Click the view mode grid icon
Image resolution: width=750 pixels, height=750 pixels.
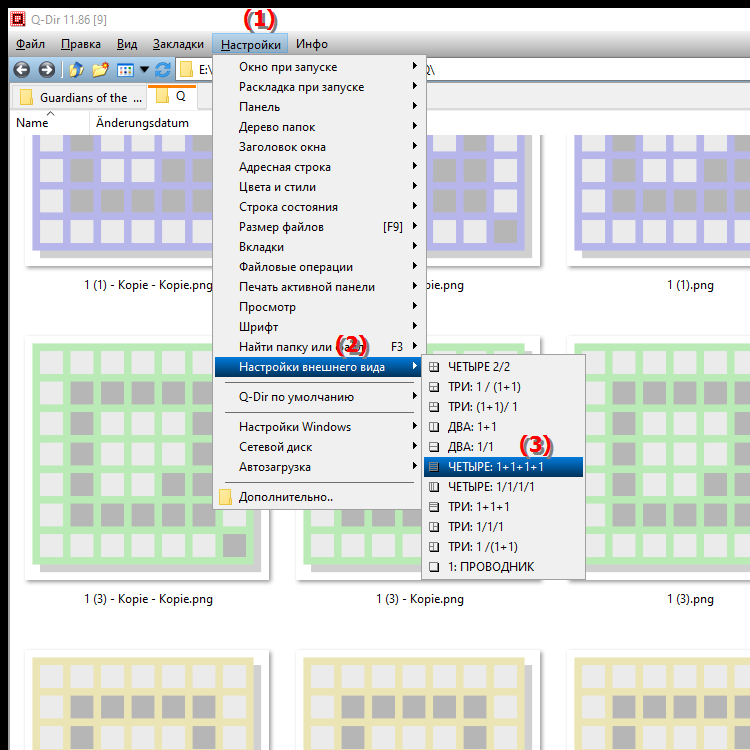[x=126, y=70]
